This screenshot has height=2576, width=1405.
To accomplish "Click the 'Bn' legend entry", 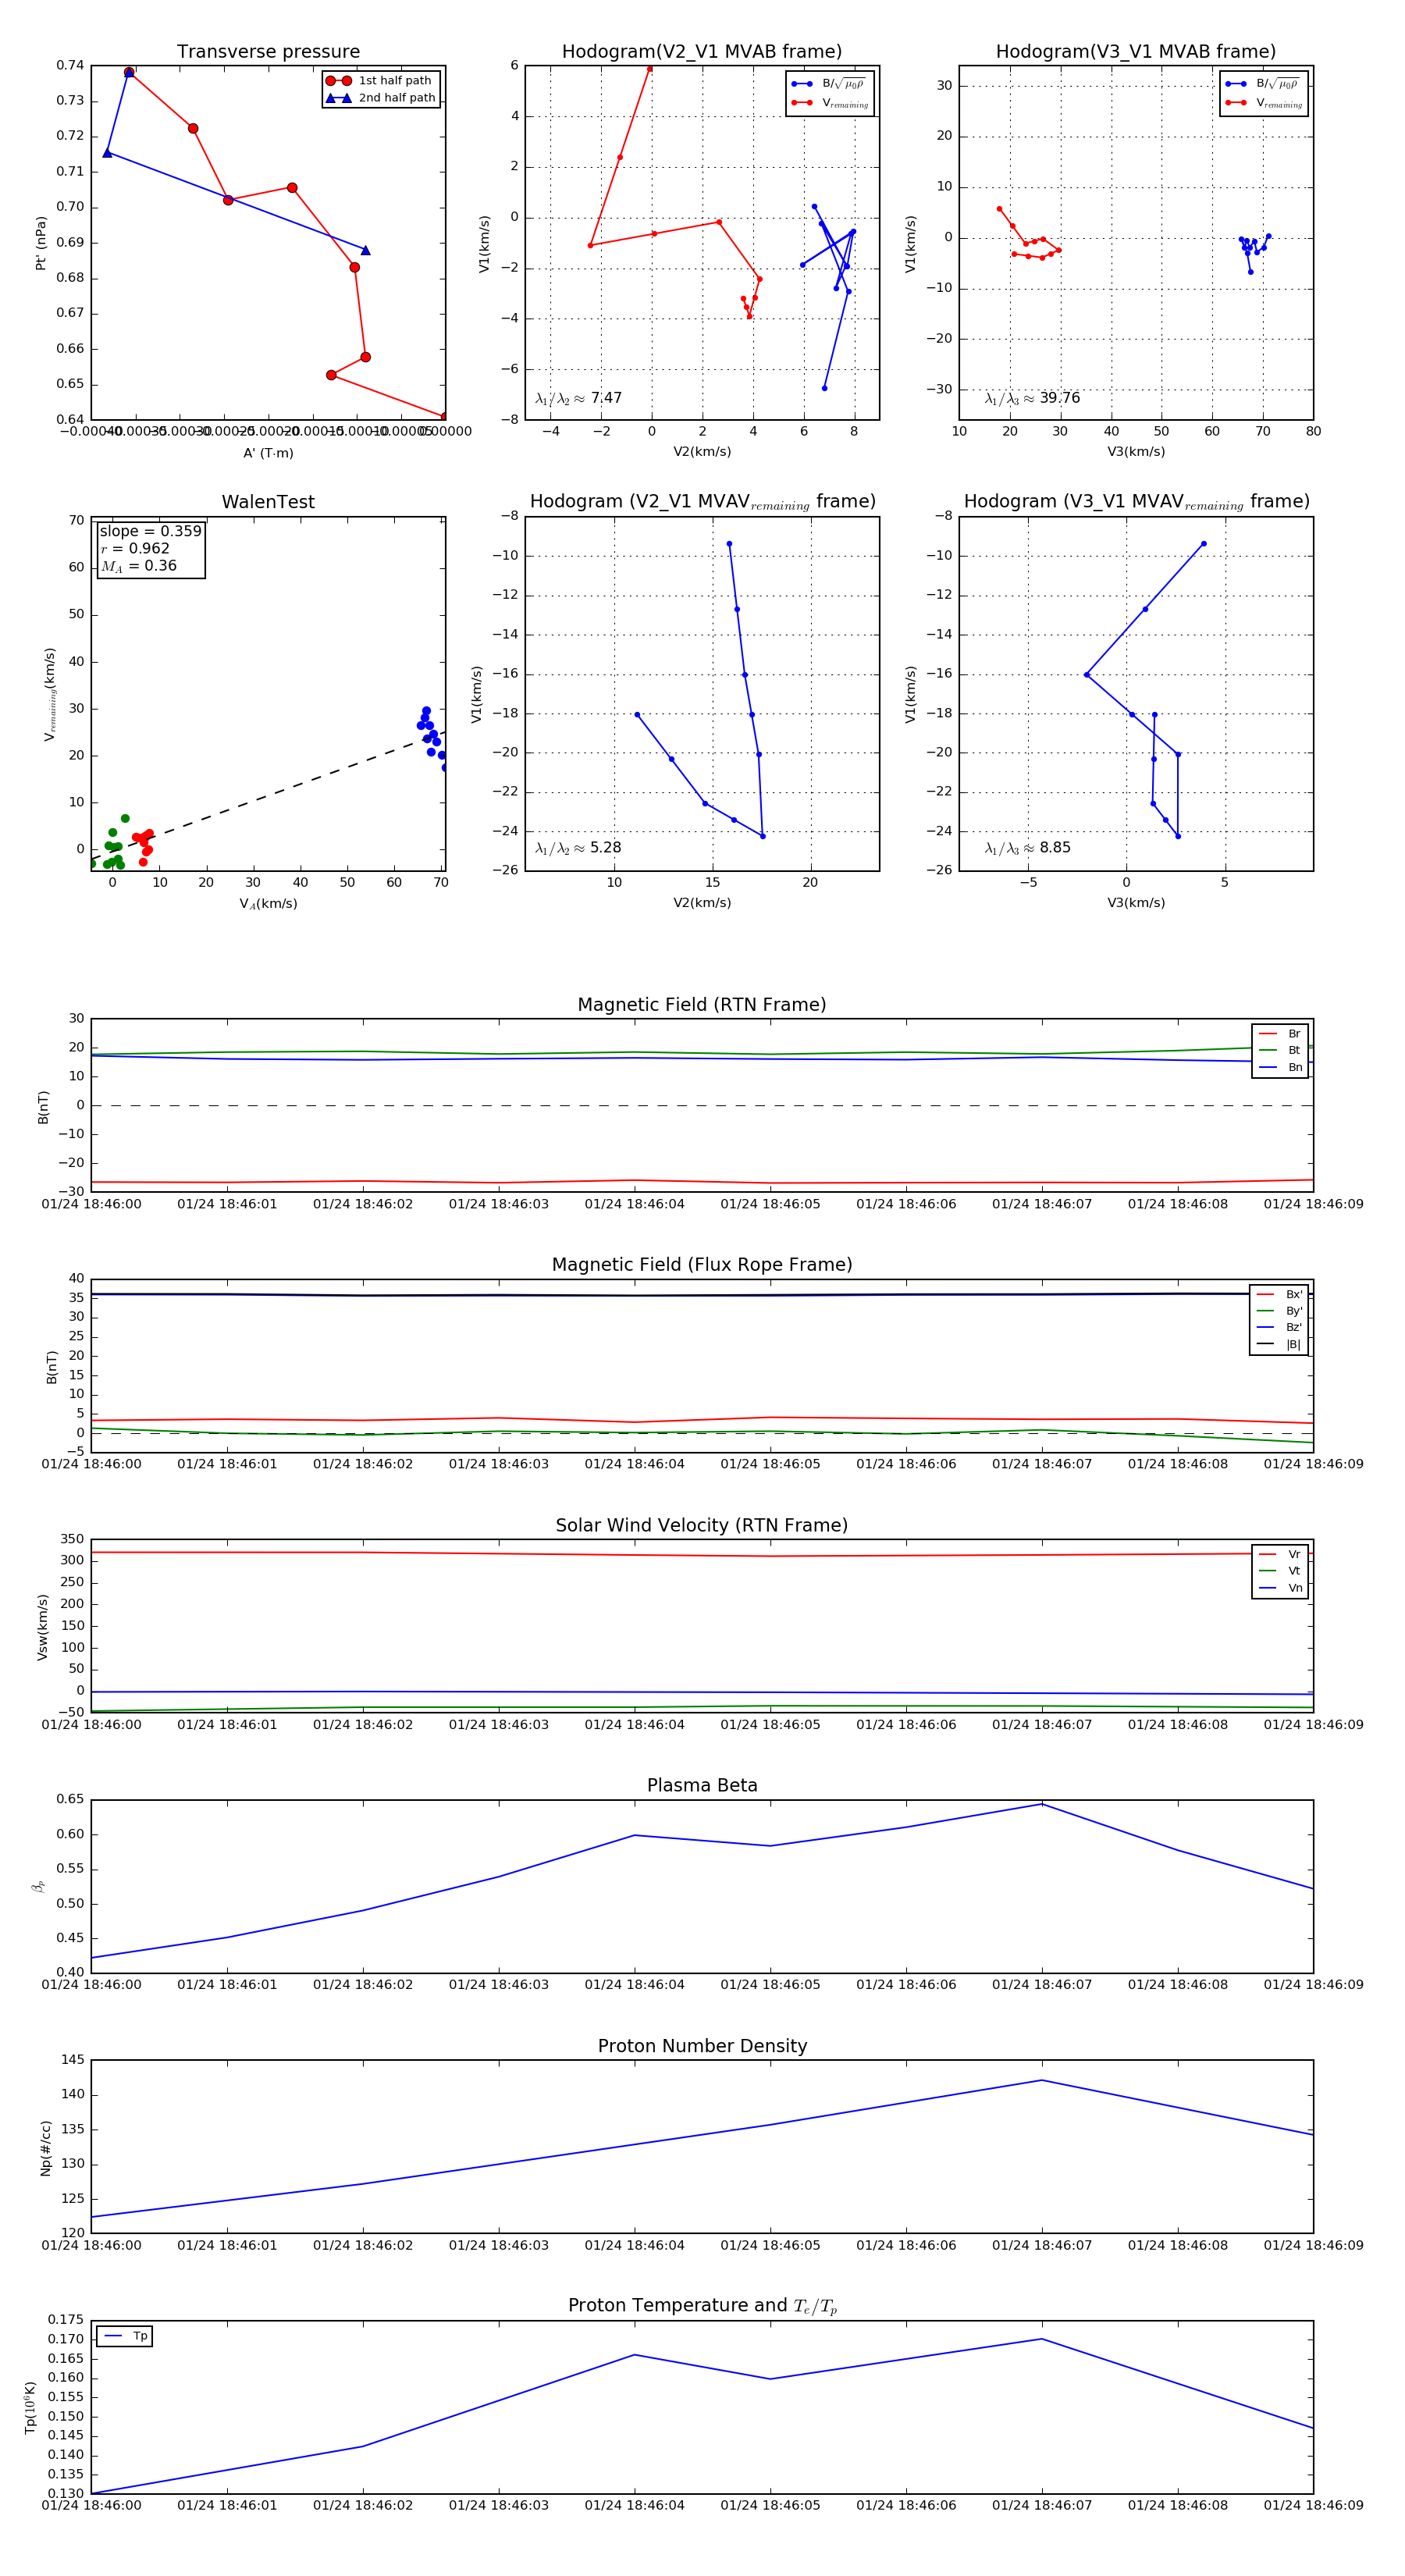I will [x=1280, y=1067].
